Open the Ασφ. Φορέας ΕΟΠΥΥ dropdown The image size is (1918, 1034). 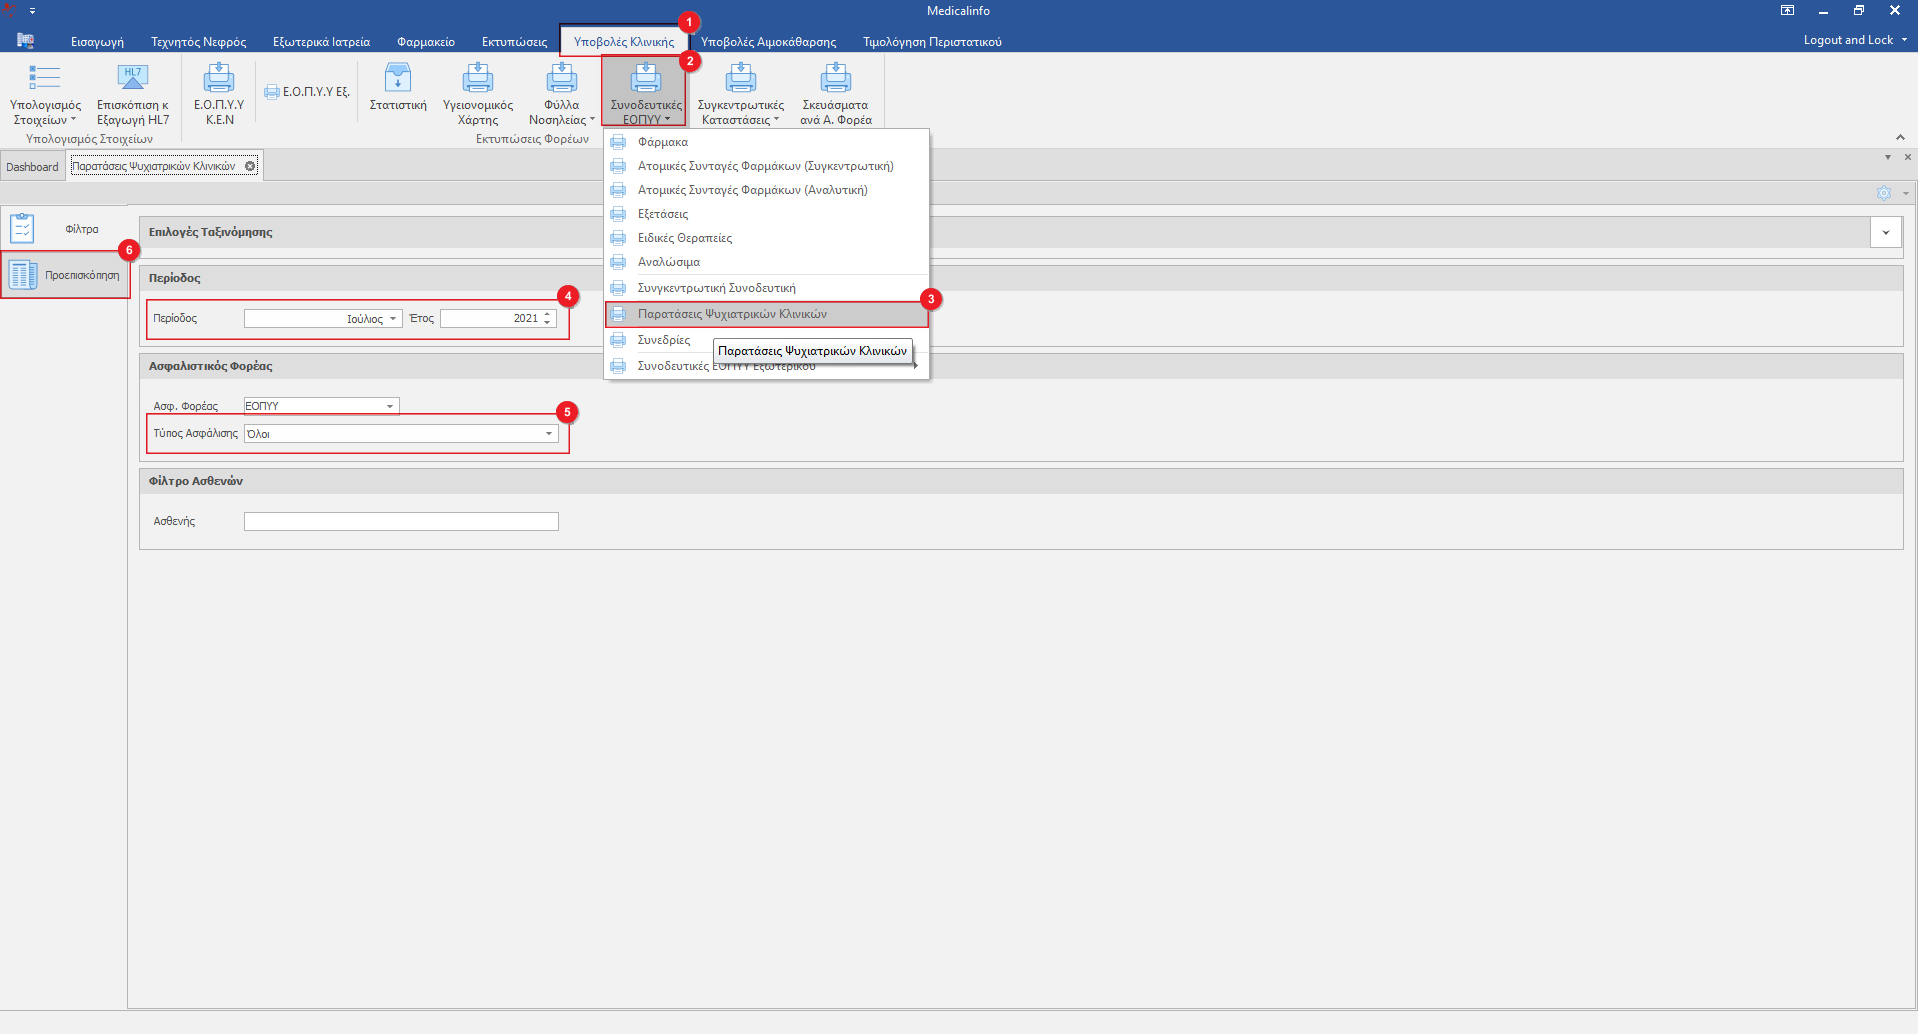point(390,406)
